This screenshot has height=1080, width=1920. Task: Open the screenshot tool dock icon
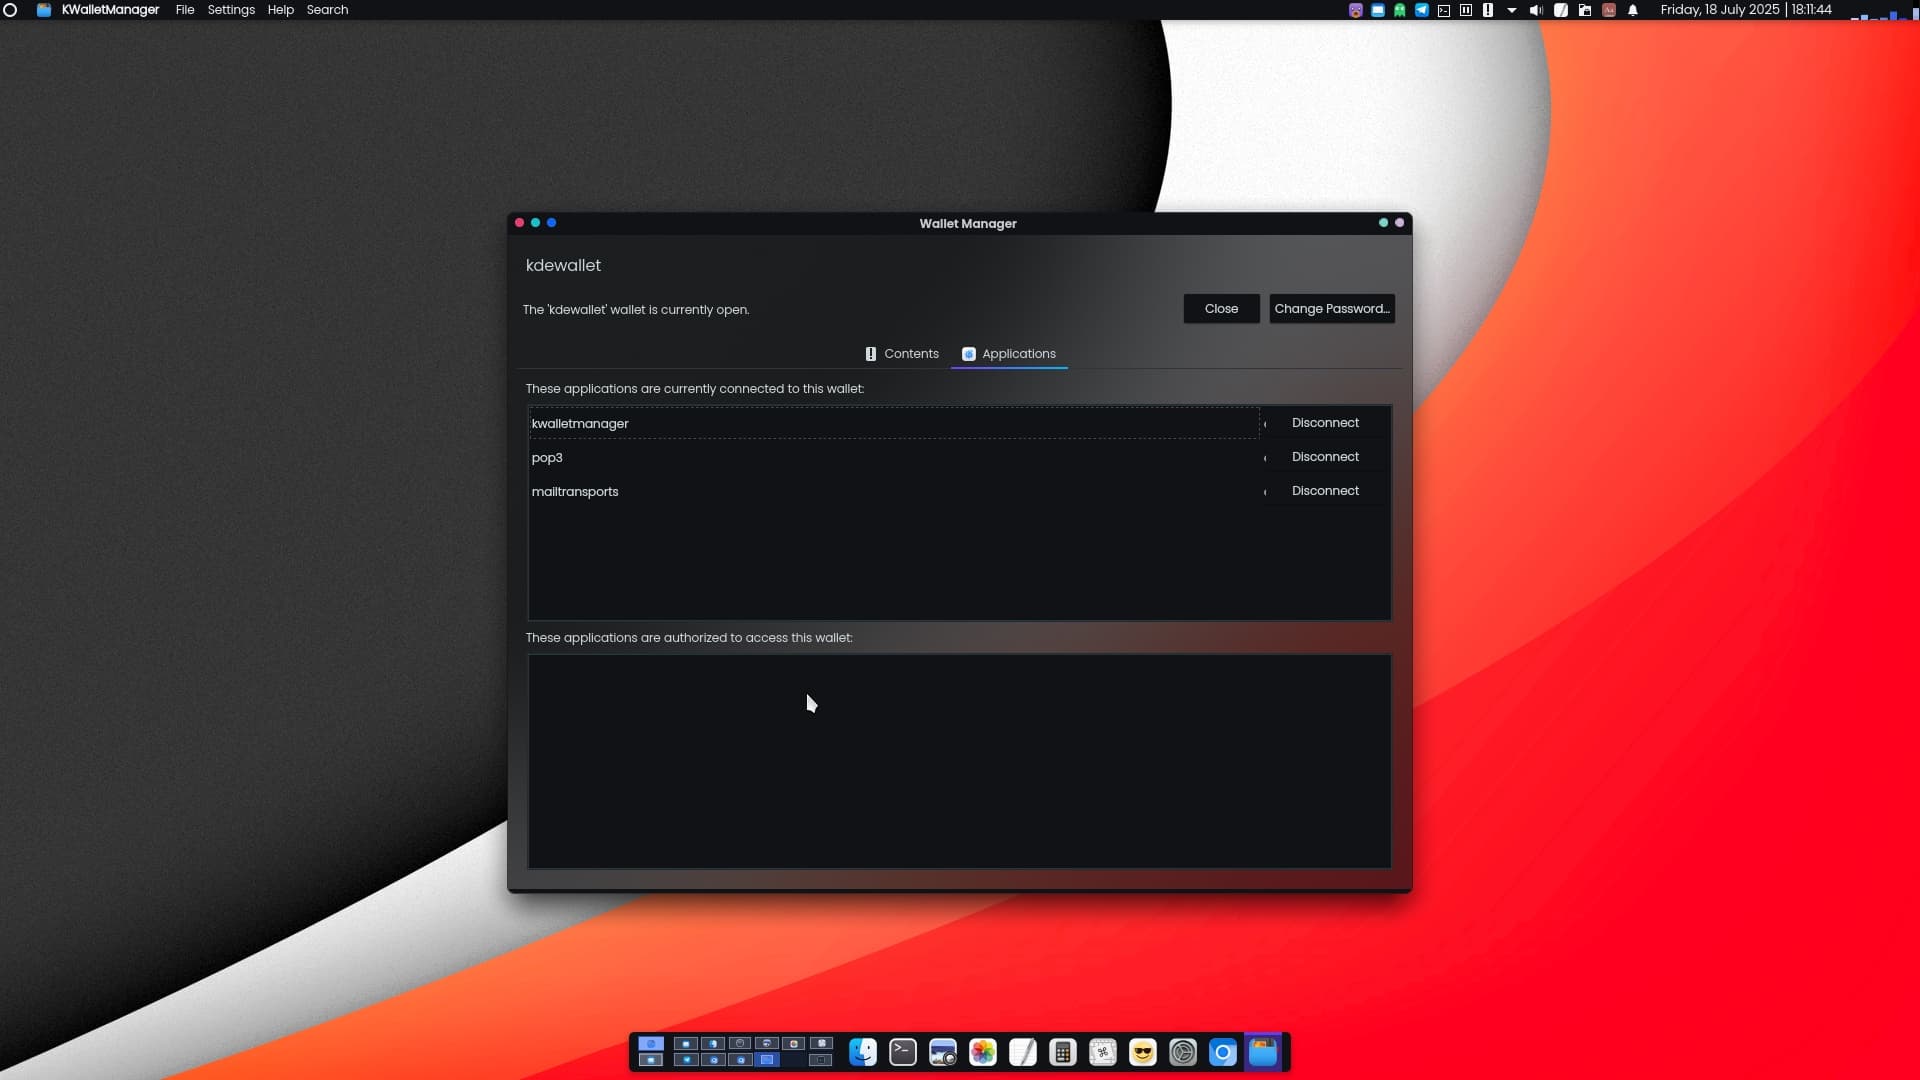pyautogui.click(x=943, y=1052)
